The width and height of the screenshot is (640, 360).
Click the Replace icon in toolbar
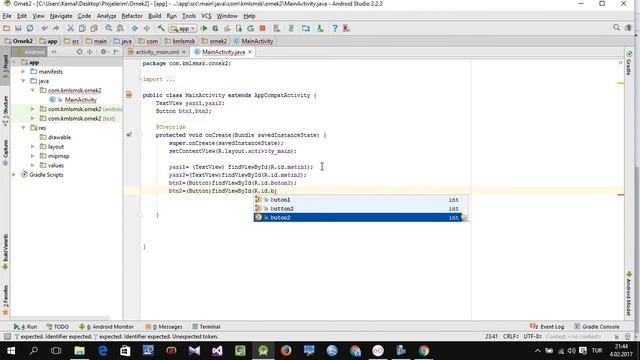tap(120, 29)
